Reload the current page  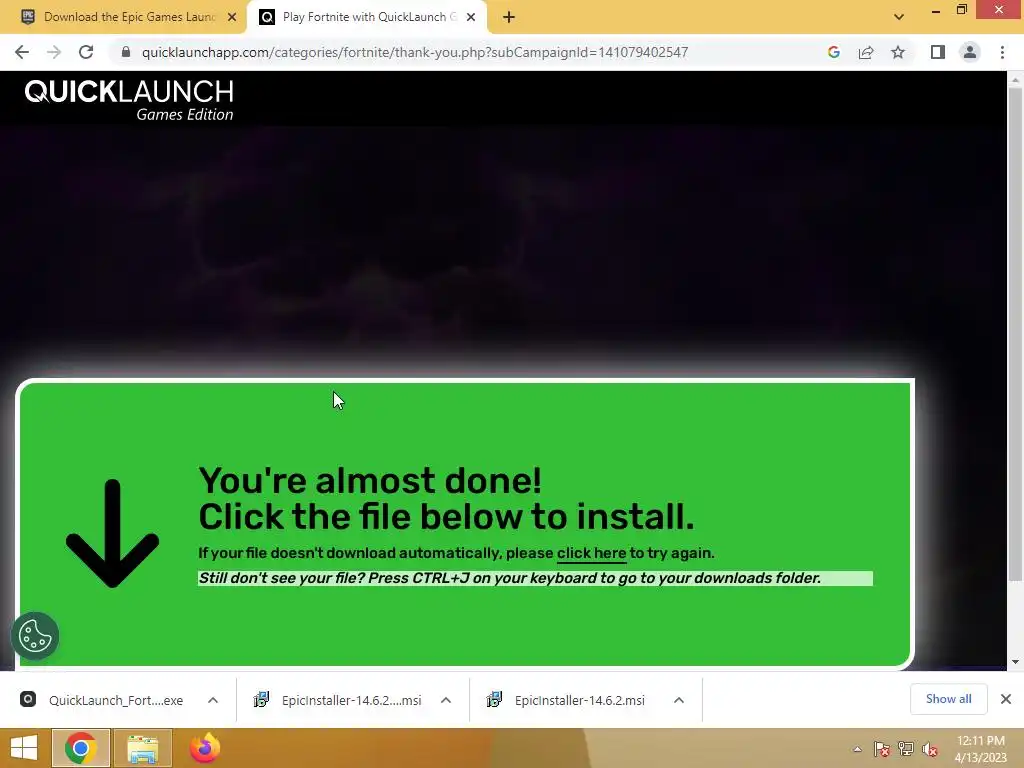(x=86, y=52)
